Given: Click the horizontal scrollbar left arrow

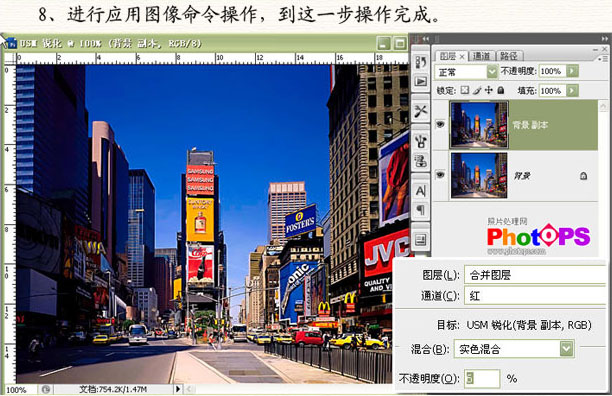Looking at the screenshot, I should [190, 389].
